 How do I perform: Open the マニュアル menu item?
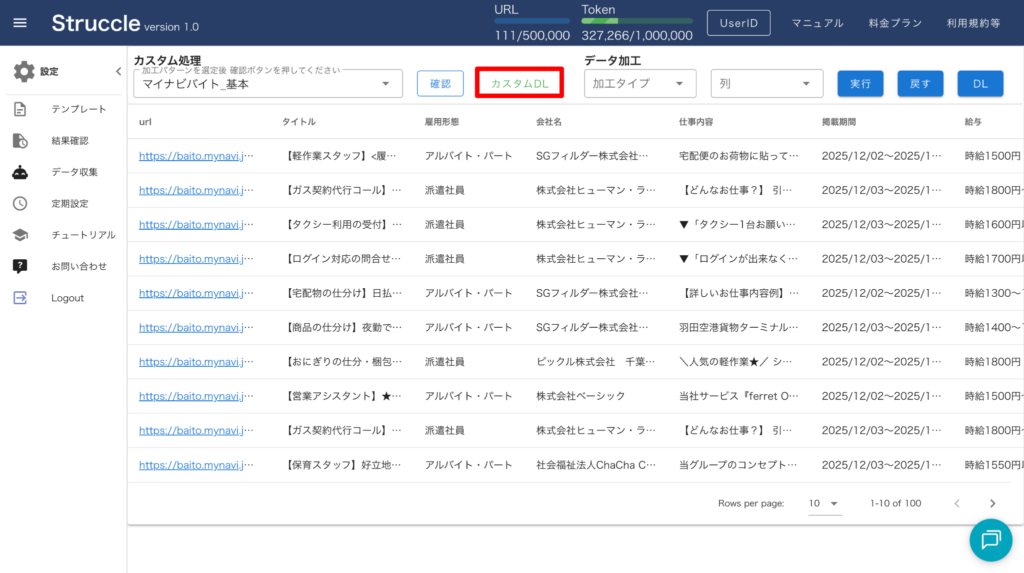[x=817, y=23]
